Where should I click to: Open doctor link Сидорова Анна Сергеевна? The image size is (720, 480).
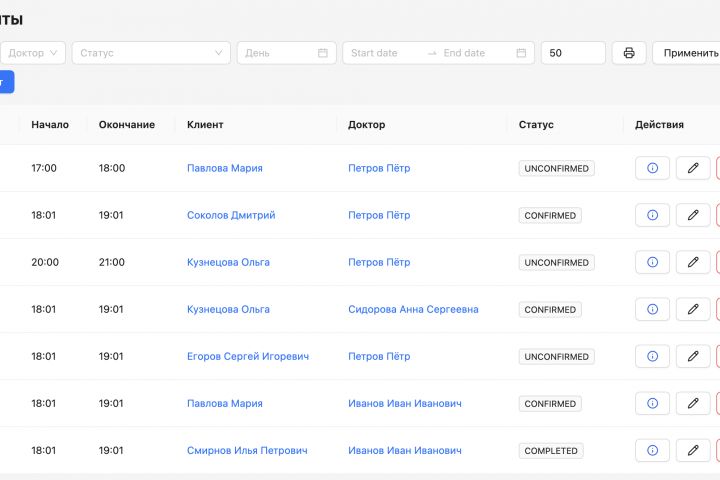click(413, 309)
